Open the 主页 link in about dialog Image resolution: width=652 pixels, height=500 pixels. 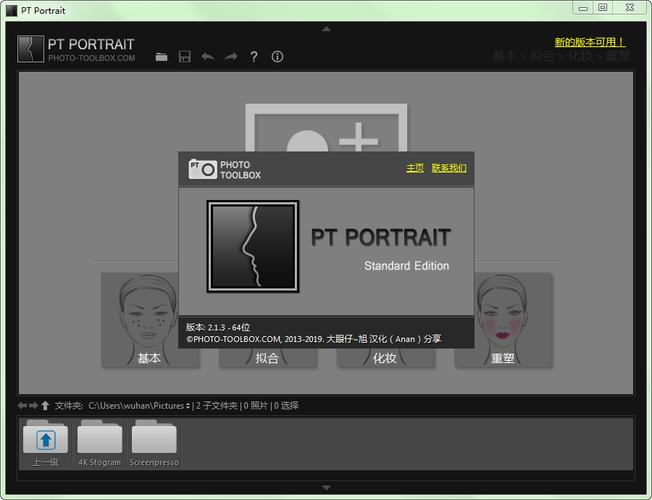pyautogui.click(x=415, y=168)
